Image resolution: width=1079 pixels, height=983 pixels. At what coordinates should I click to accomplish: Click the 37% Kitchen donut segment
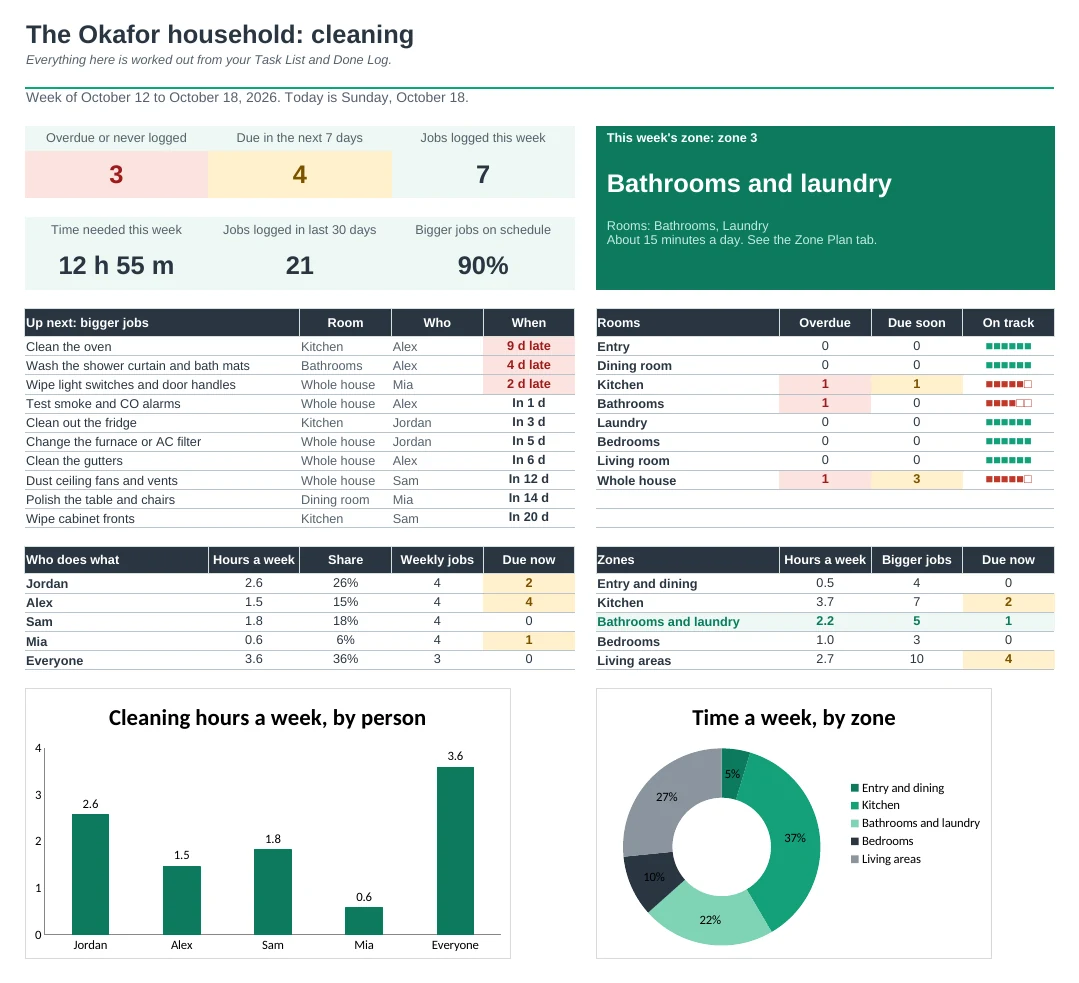pyautogui.click(x=795, y=838)
